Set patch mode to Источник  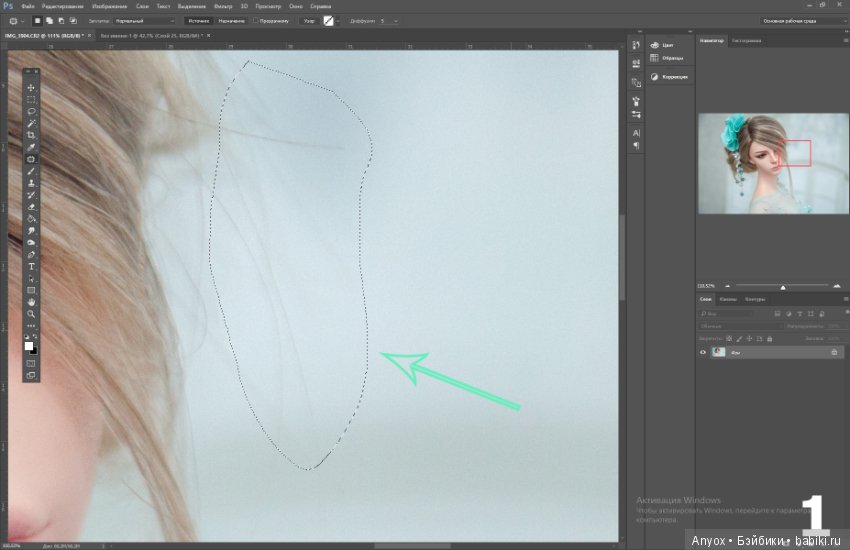[x=198, y=21]
